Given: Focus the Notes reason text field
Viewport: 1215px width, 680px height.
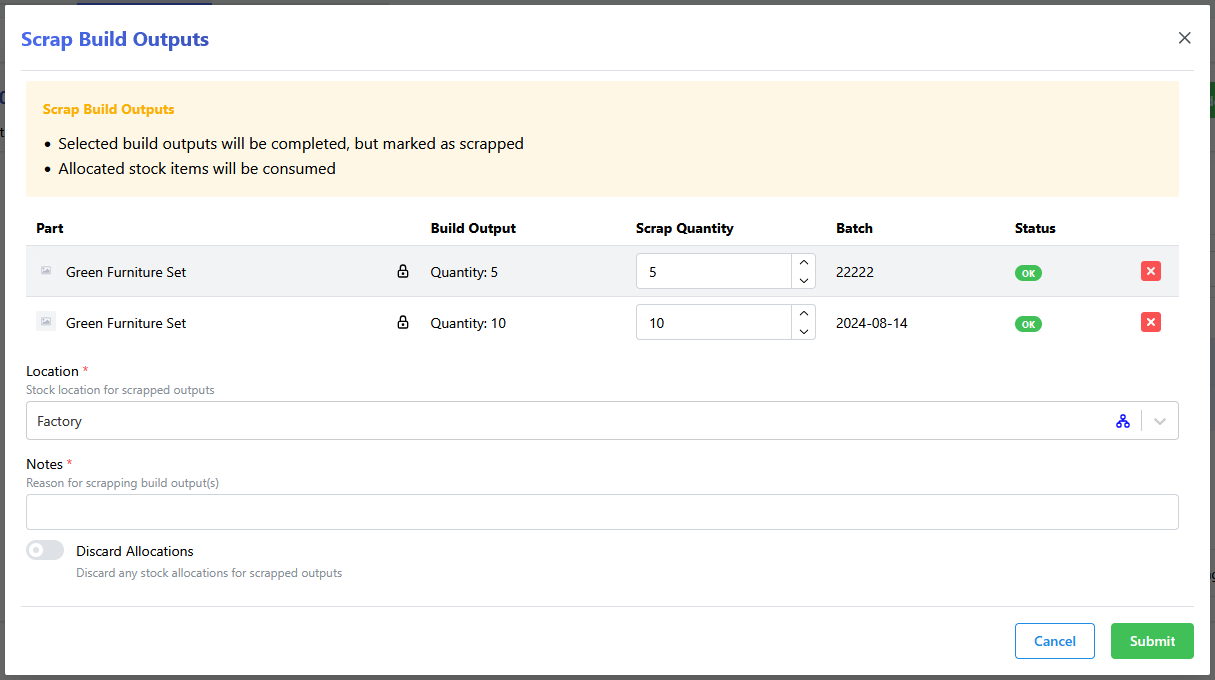Looking at the screenshot, I should [602, 512].
